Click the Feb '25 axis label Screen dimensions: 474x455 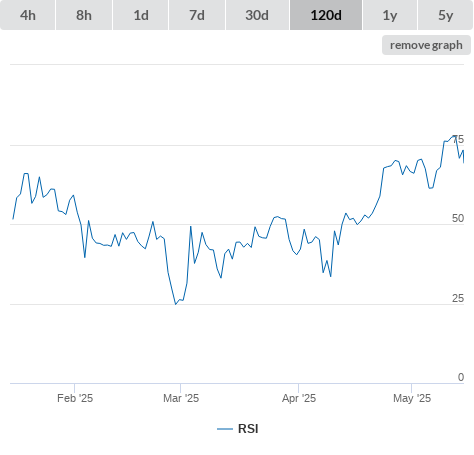pyautogui.click(x=75, y=398)
